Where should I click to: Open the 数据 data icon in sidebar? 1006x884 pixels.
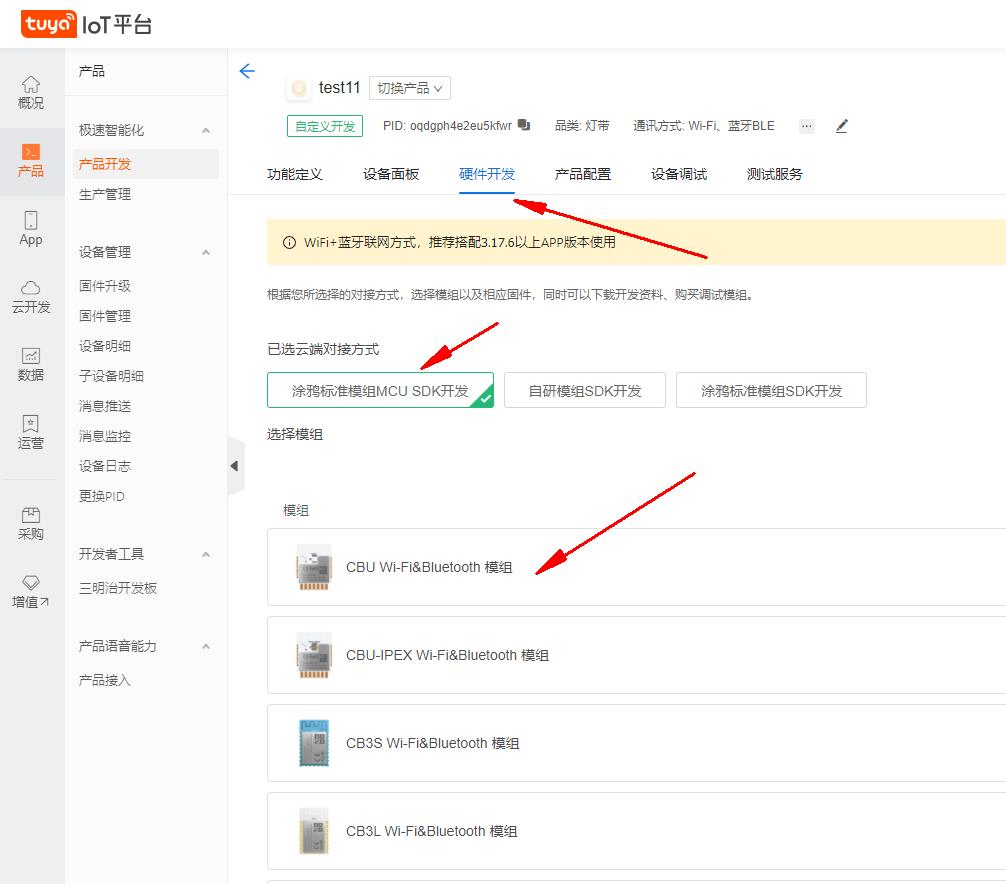click(x=30, y=365)
